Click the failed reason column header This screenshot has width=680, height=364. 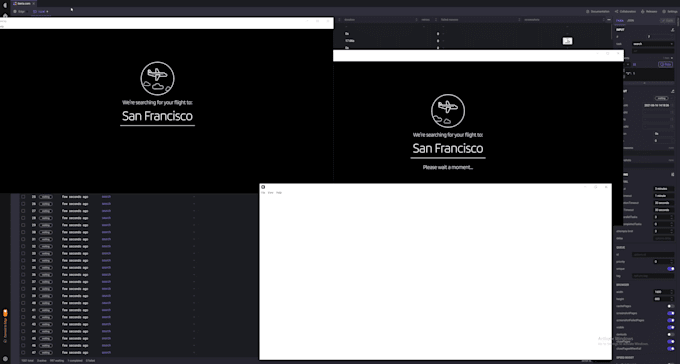click(450, 20)
